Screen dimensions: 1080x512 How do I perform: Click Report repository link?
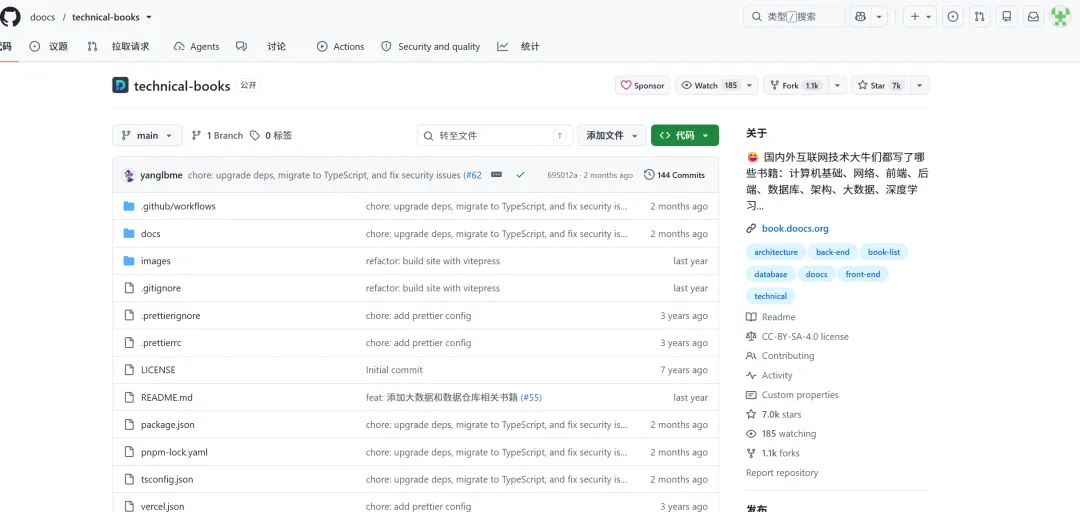(782, 473)
